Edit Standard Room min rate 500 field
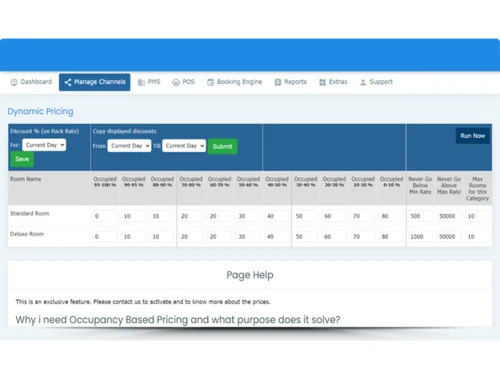This screenshot has height=375, width=500. point(420,216)
